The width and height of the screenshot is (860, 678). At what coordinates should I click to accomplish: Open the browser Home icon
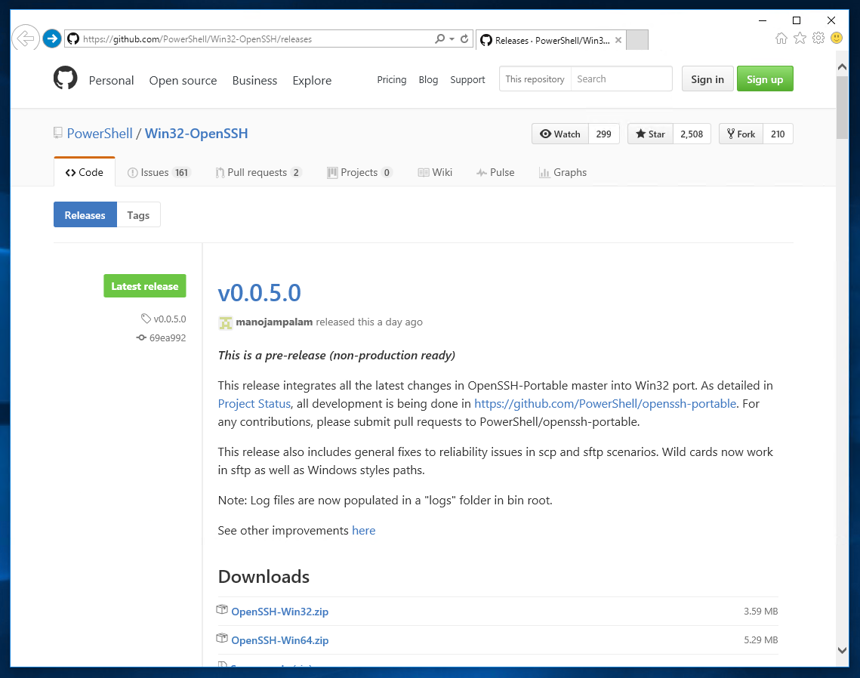click(x=781, y=38)
